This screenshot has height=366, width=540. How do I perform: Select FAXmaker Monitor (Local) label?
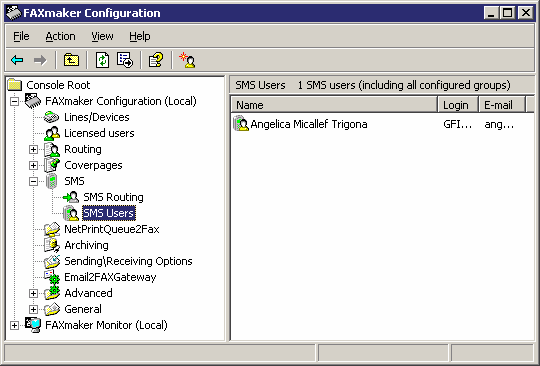point(106,325)
